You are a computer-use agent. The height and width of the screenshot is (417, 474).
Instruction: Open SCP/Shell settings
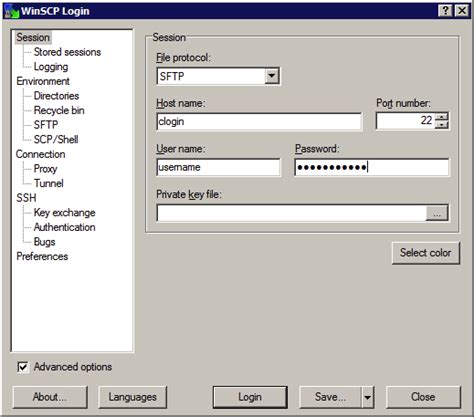click(56, 139)
